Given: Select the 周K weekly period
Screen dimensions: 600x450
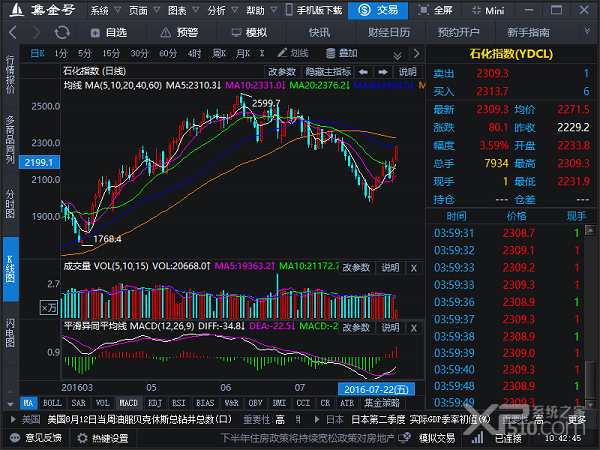Looking at the screenshot, I should [x=219, y=54].
